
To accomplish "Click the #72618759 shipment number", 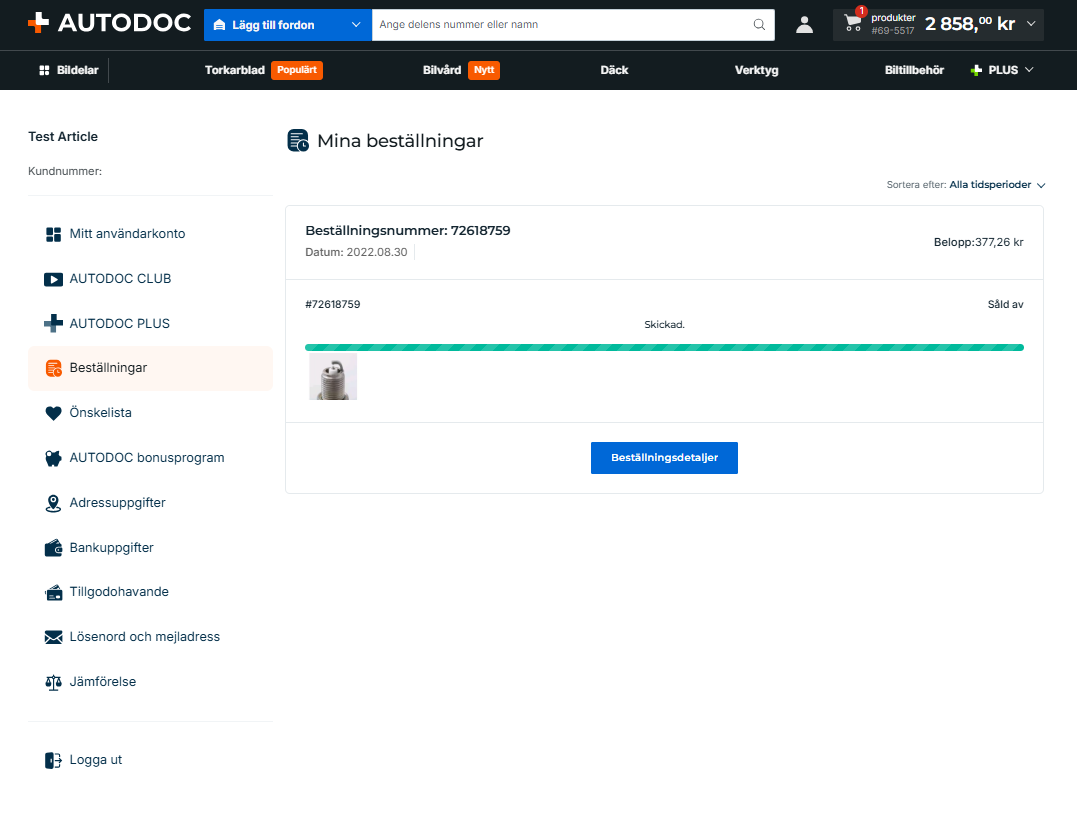I will (332, 304).
